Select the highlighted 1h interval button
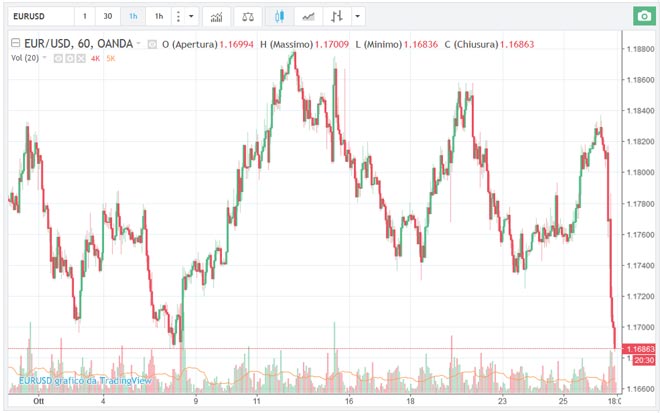660x413 pixels. coord(133,17)
